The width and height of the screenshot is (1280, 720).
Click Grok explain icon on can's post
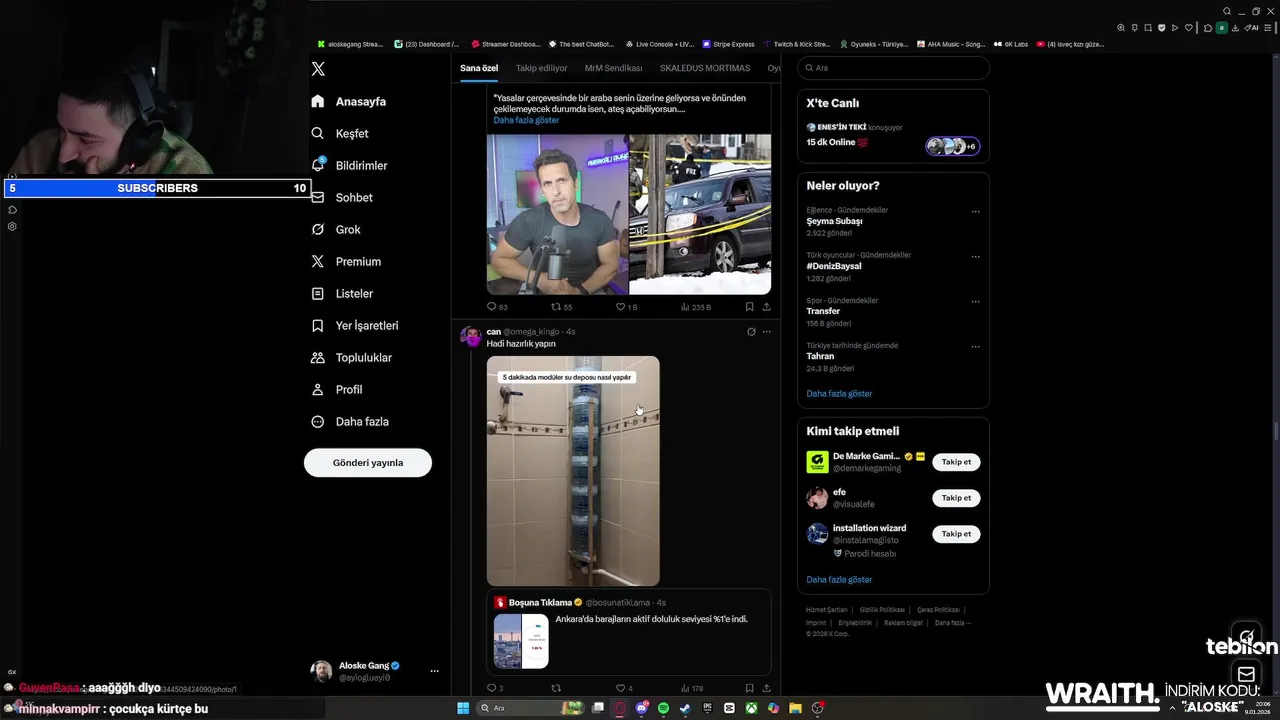pyautogui.click(x=751, y=331)
